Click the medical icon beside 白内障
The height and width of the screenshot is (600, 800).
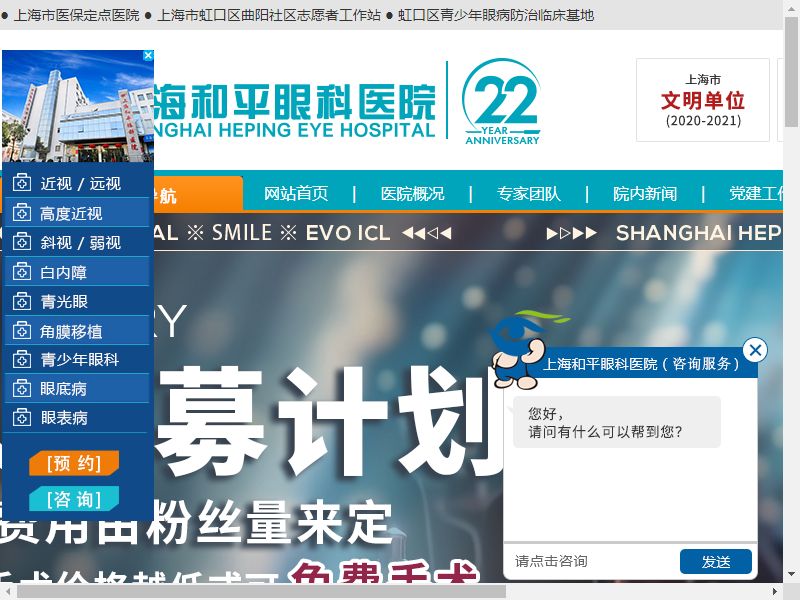[21, 271]
